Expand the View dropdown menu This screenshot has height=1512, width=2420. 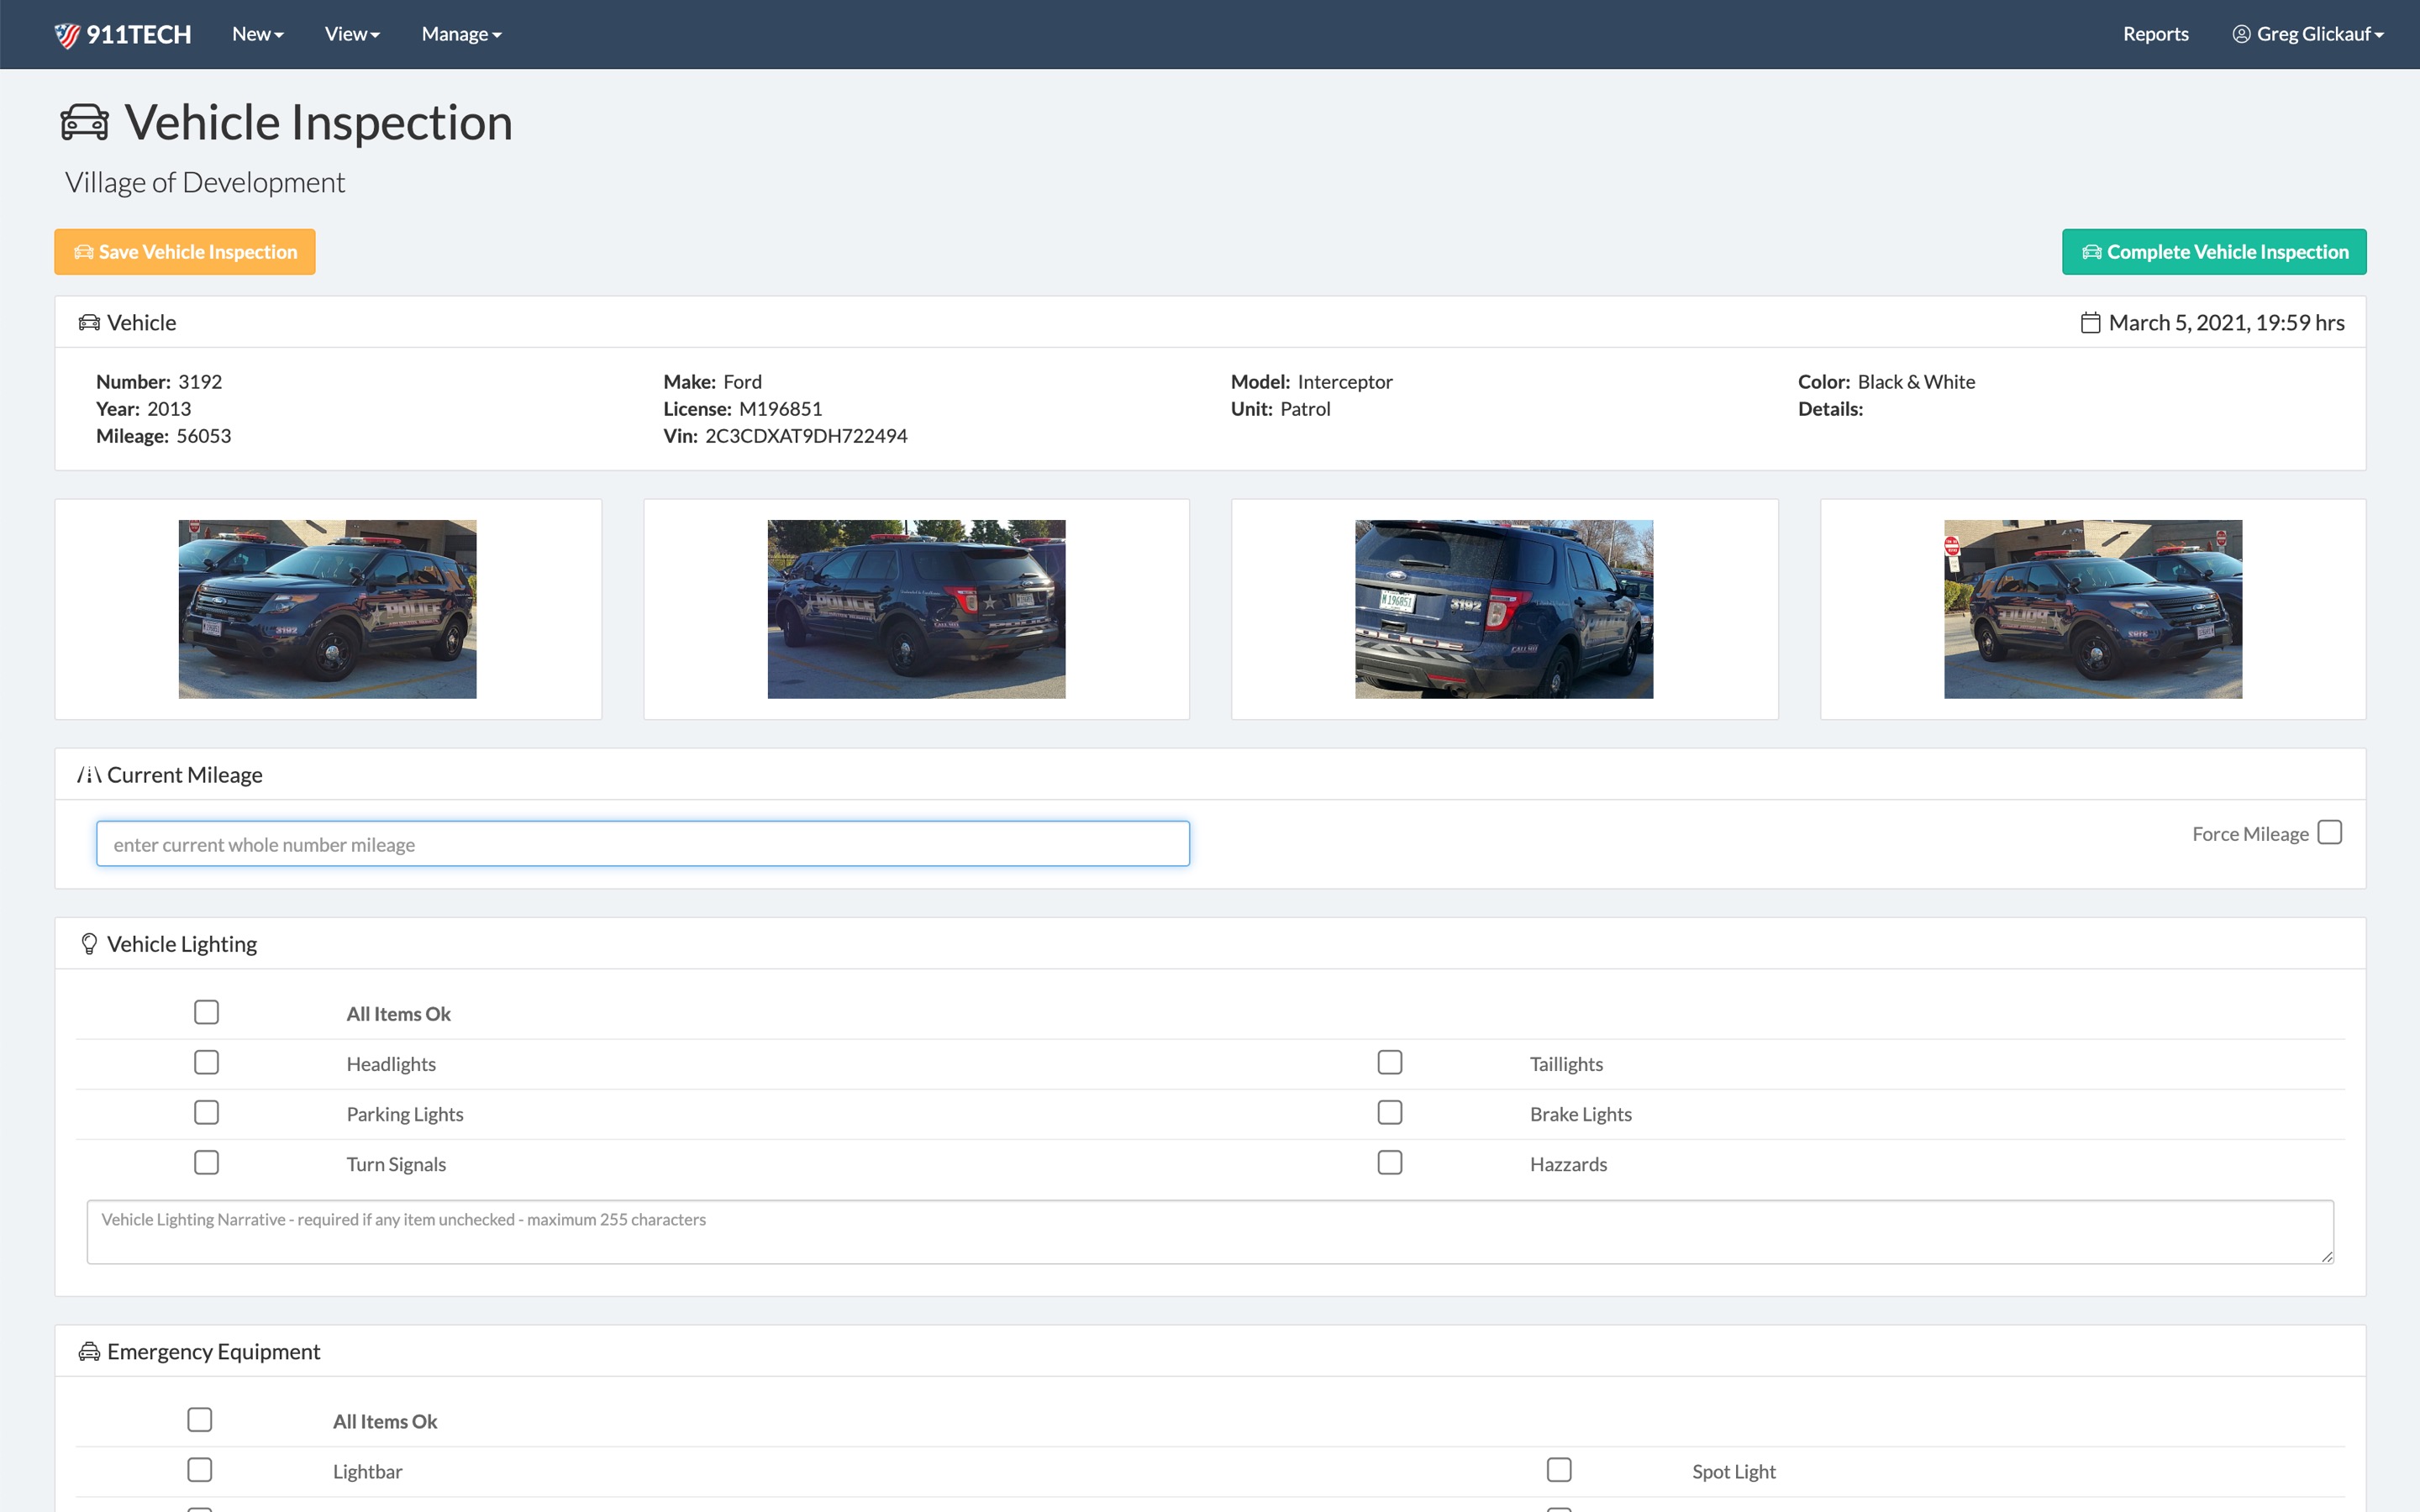point(352,34)
